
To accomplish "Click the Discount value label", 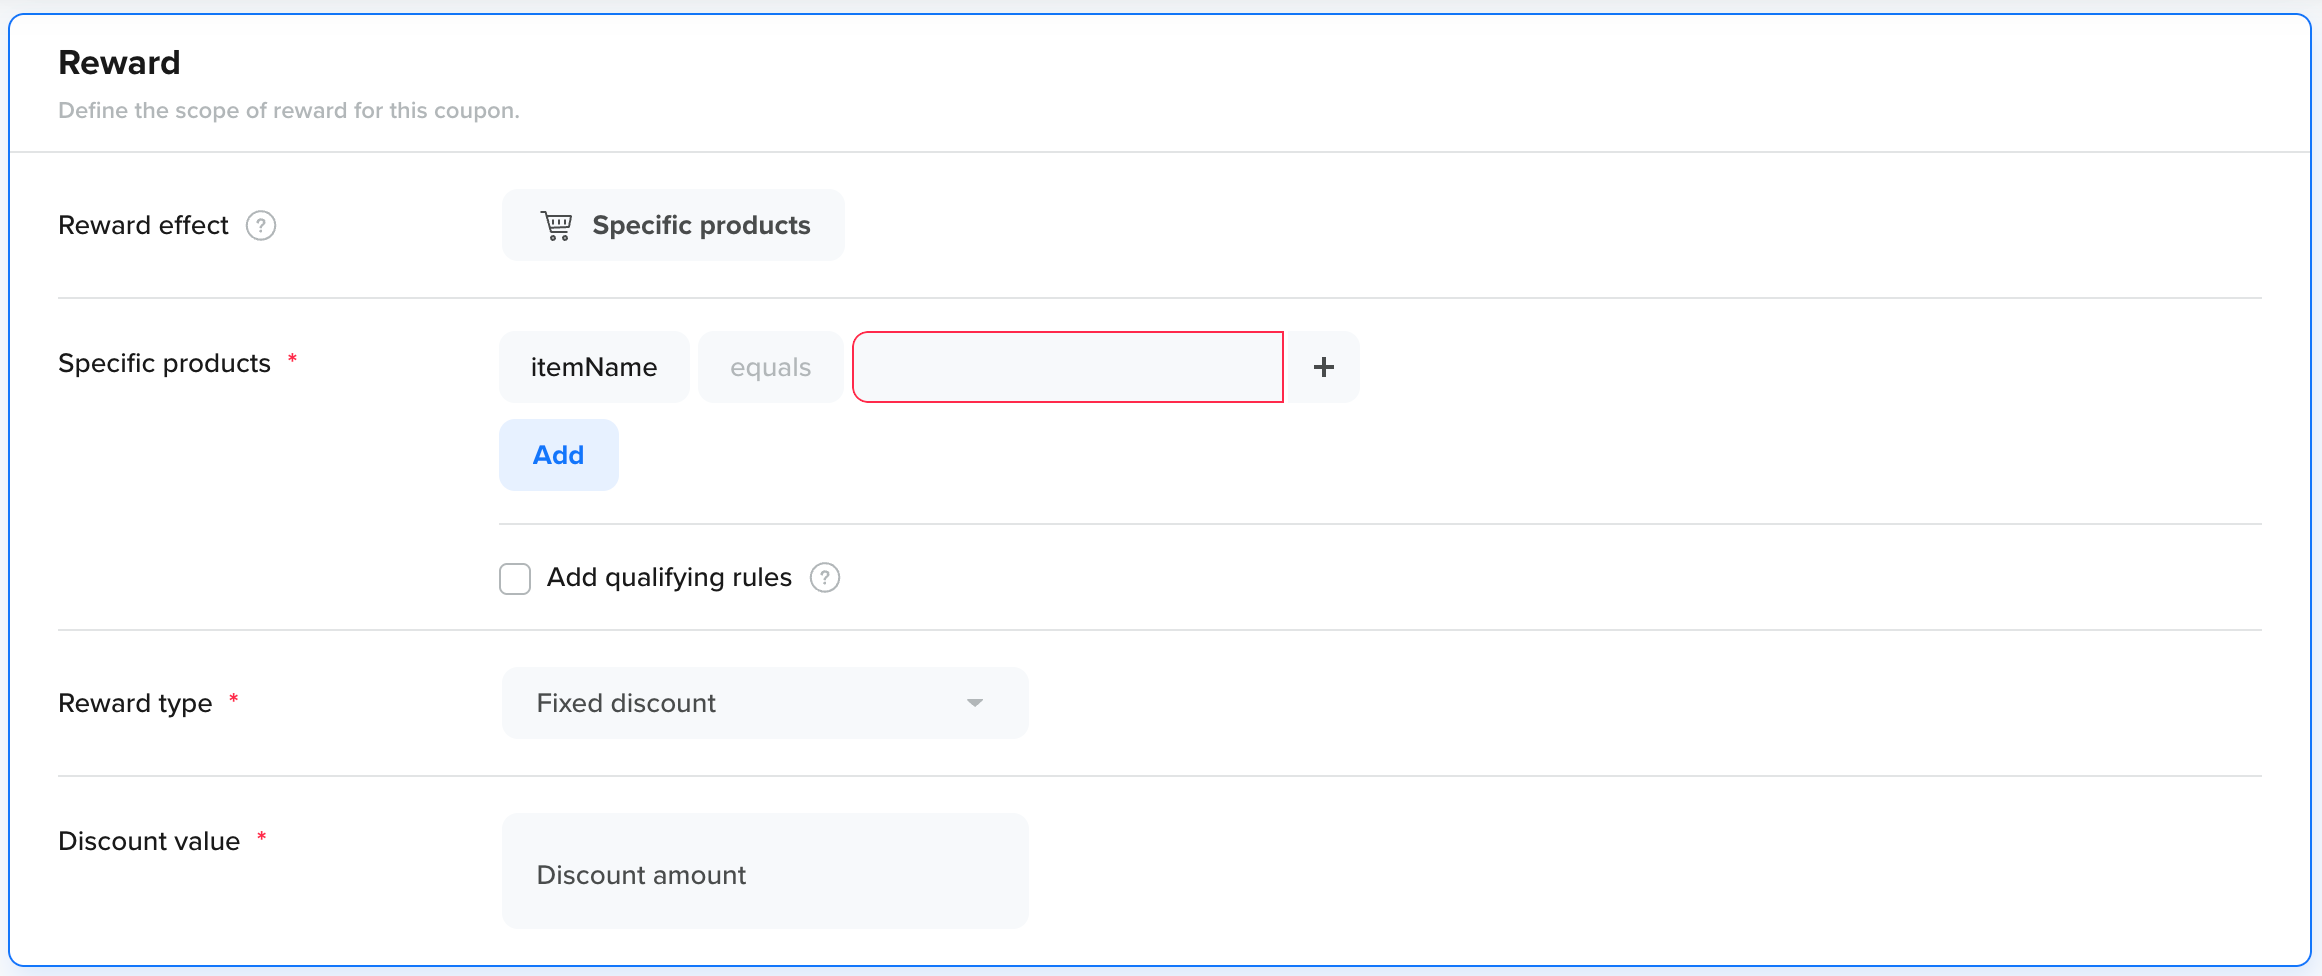I will pos(149,842).
